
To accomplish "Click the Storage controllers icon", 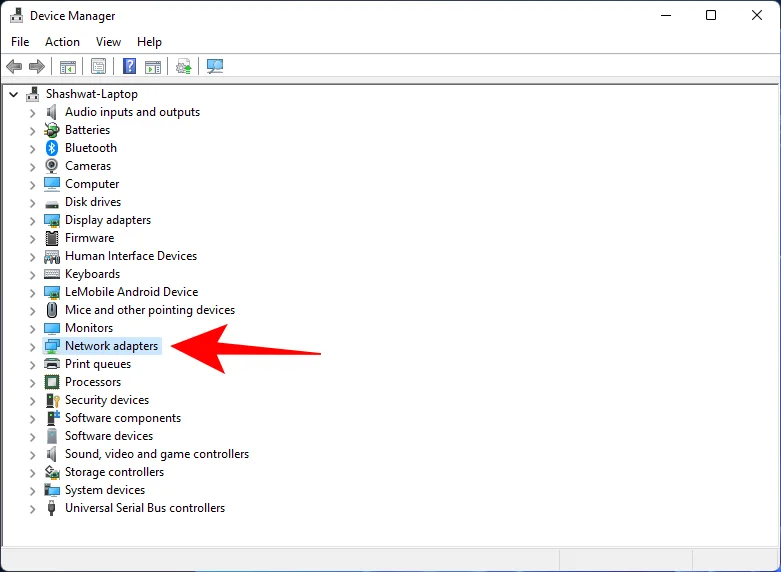I will click(x=52, y=472).
